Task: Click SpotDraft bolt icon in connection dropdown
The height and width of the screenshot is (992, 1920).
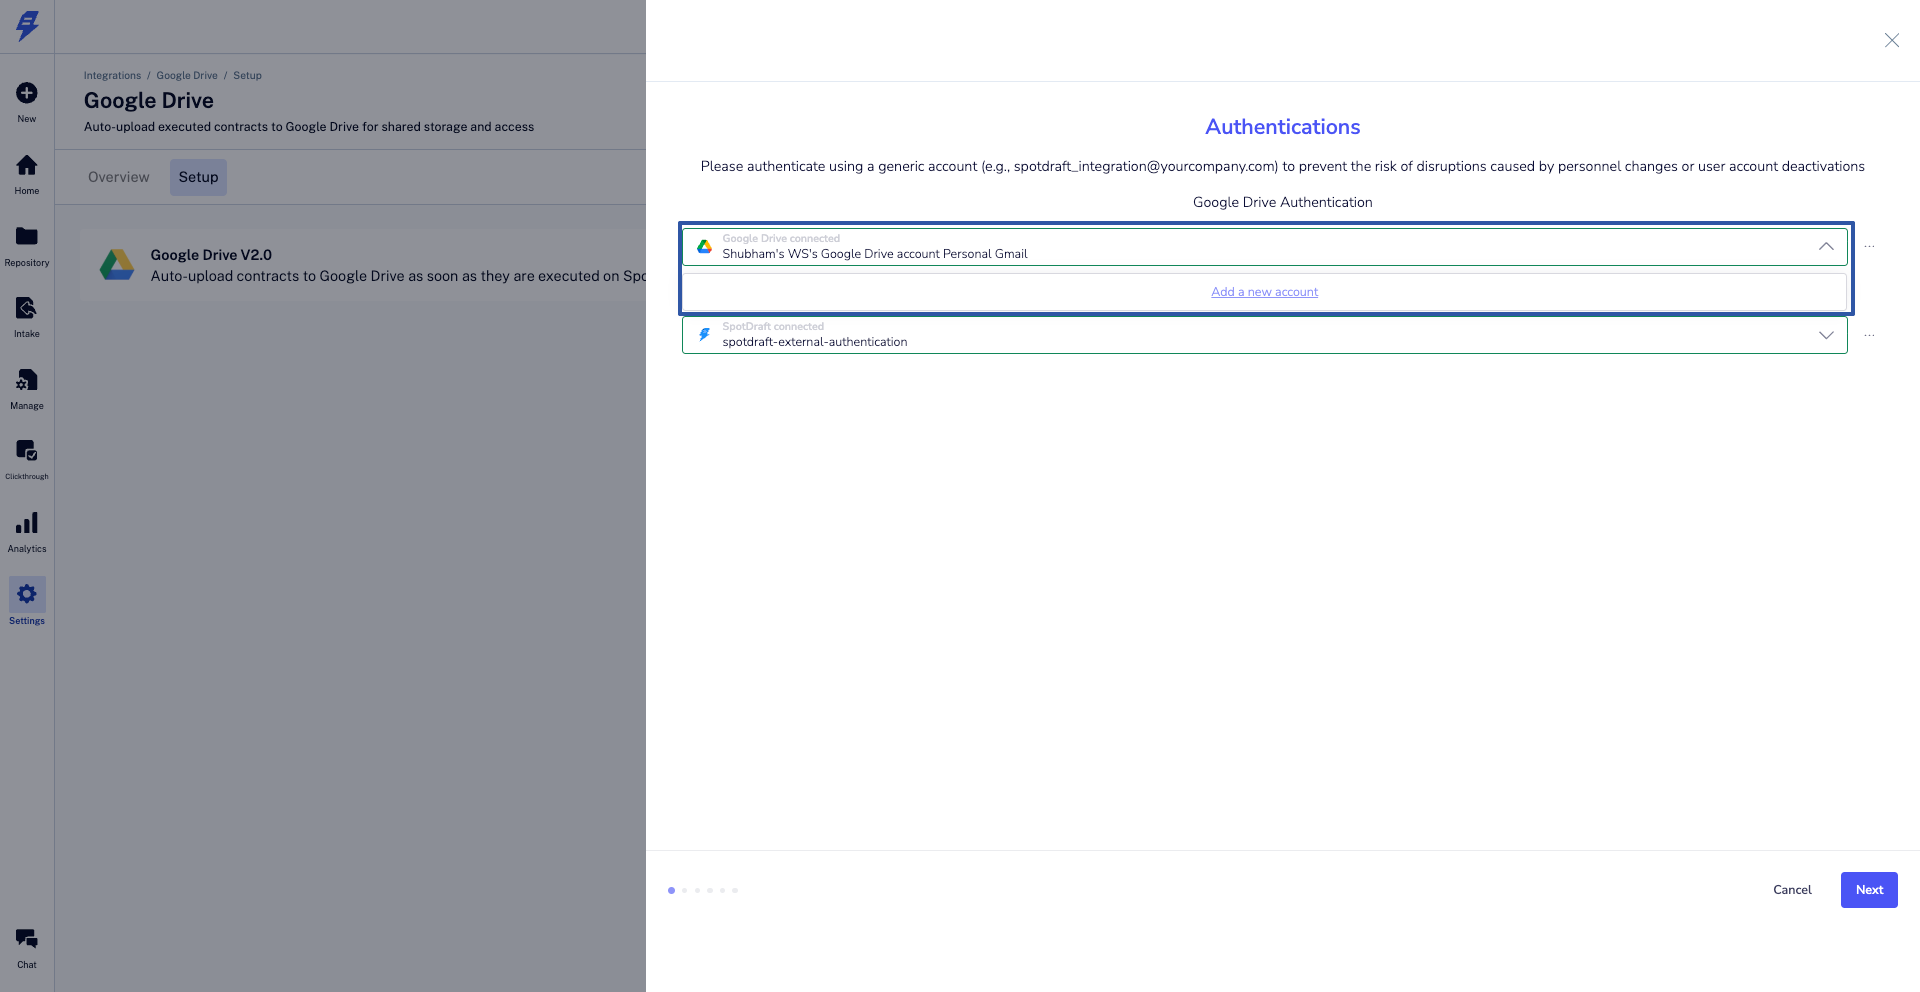Action: click(704, 334)
